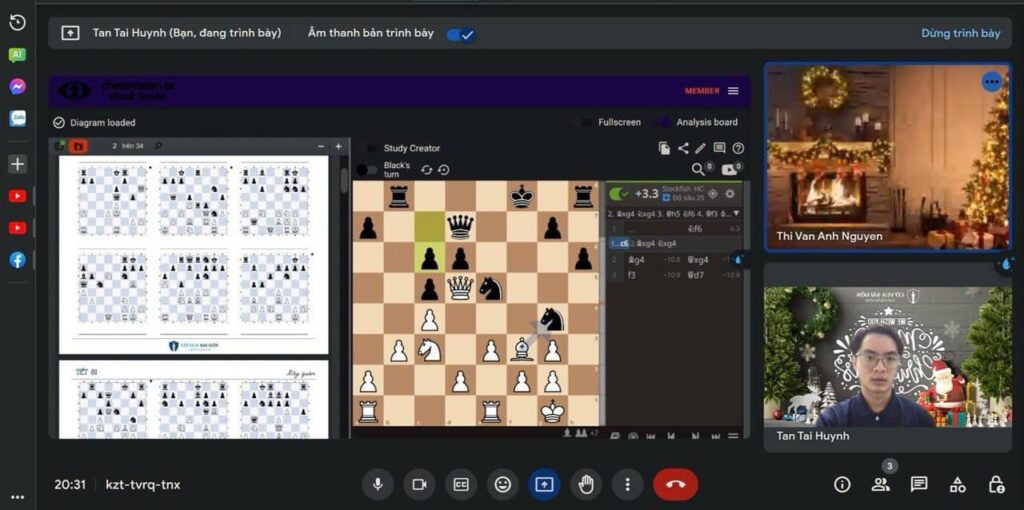
Task: Click 'Dừng trình bày' to stop presenting
Action: click(x=960, y=33)
